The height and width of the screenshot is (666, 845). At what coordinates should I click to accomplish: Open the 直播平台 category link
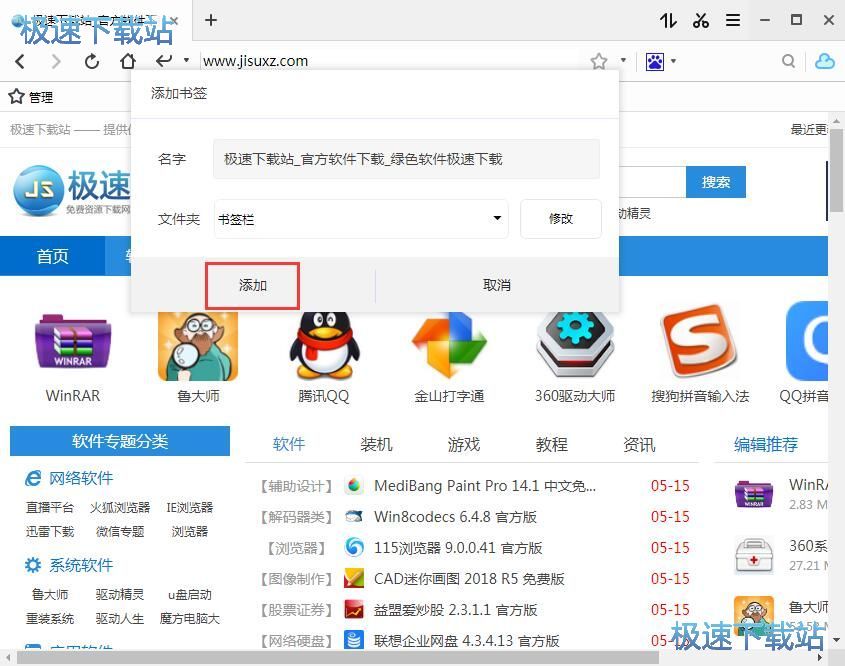point(50,508)
